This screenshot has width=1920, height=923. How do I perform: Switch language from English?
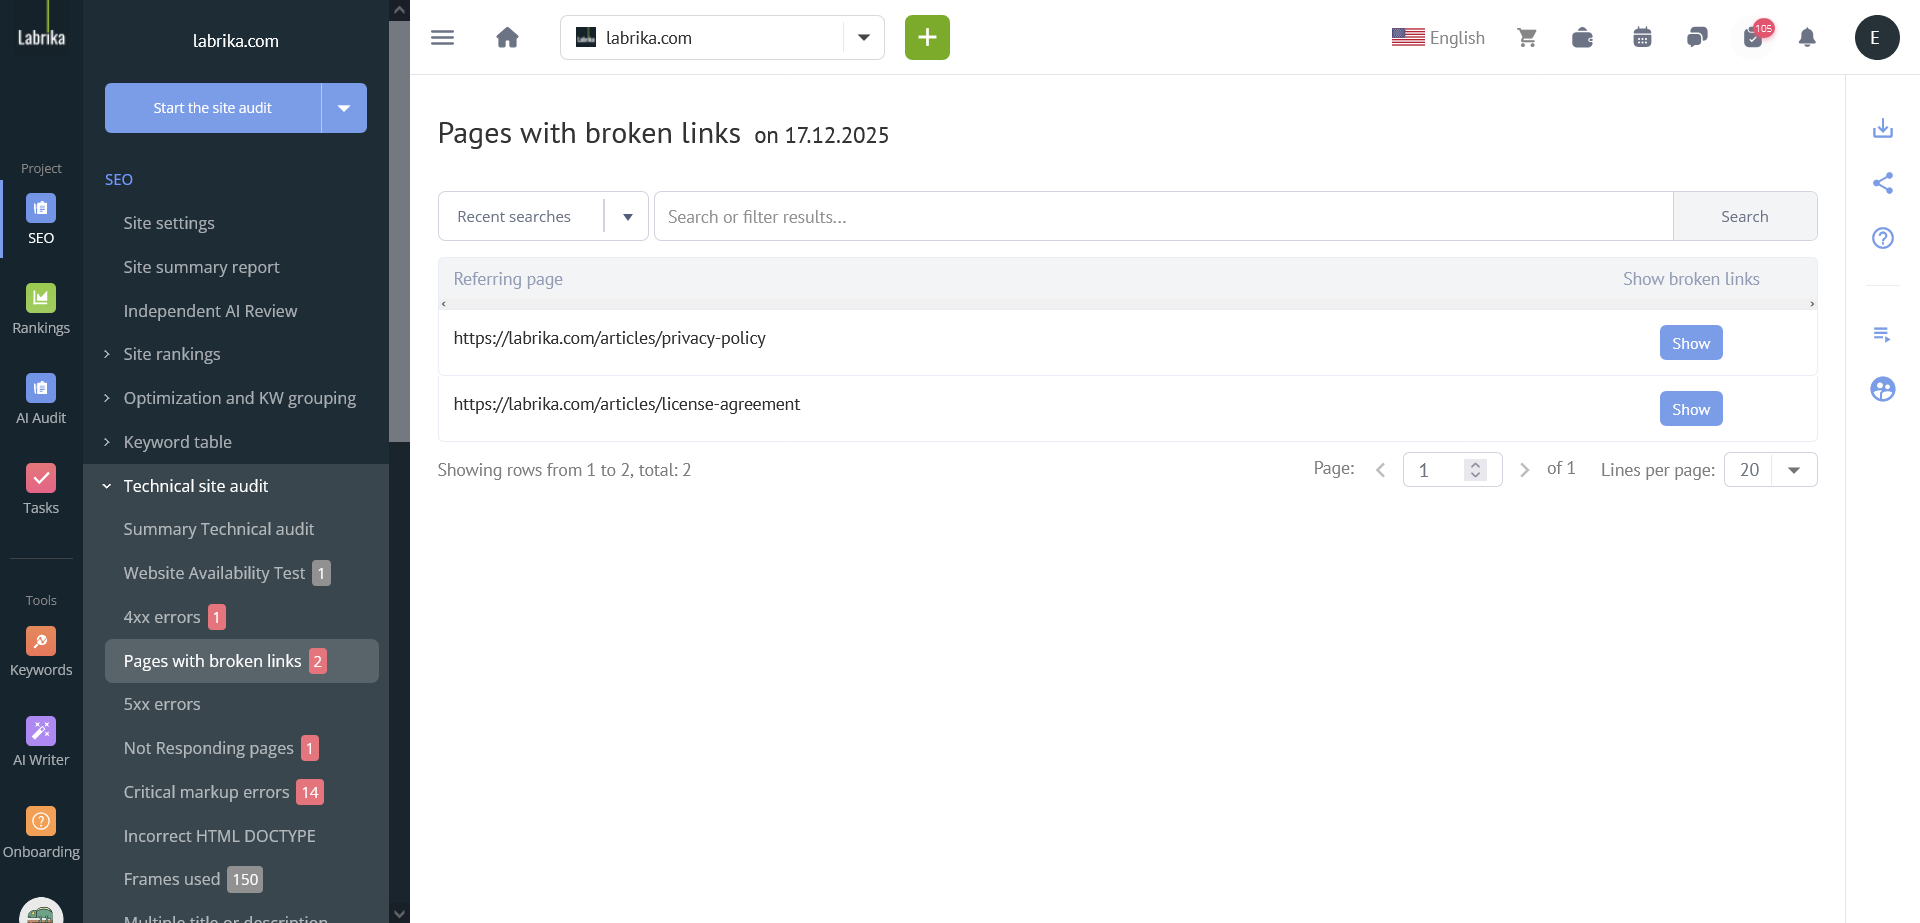point(1438,38)
